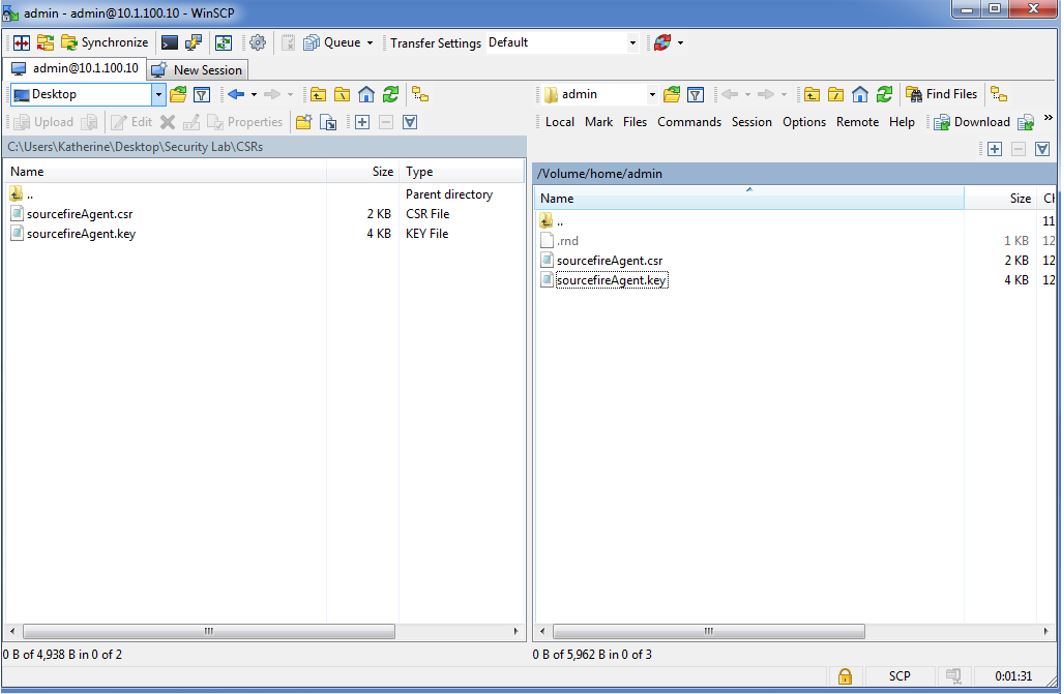1064x694 pixels.
Task: Expand toolbar overflow chevron near Download
Action: 1048,118
